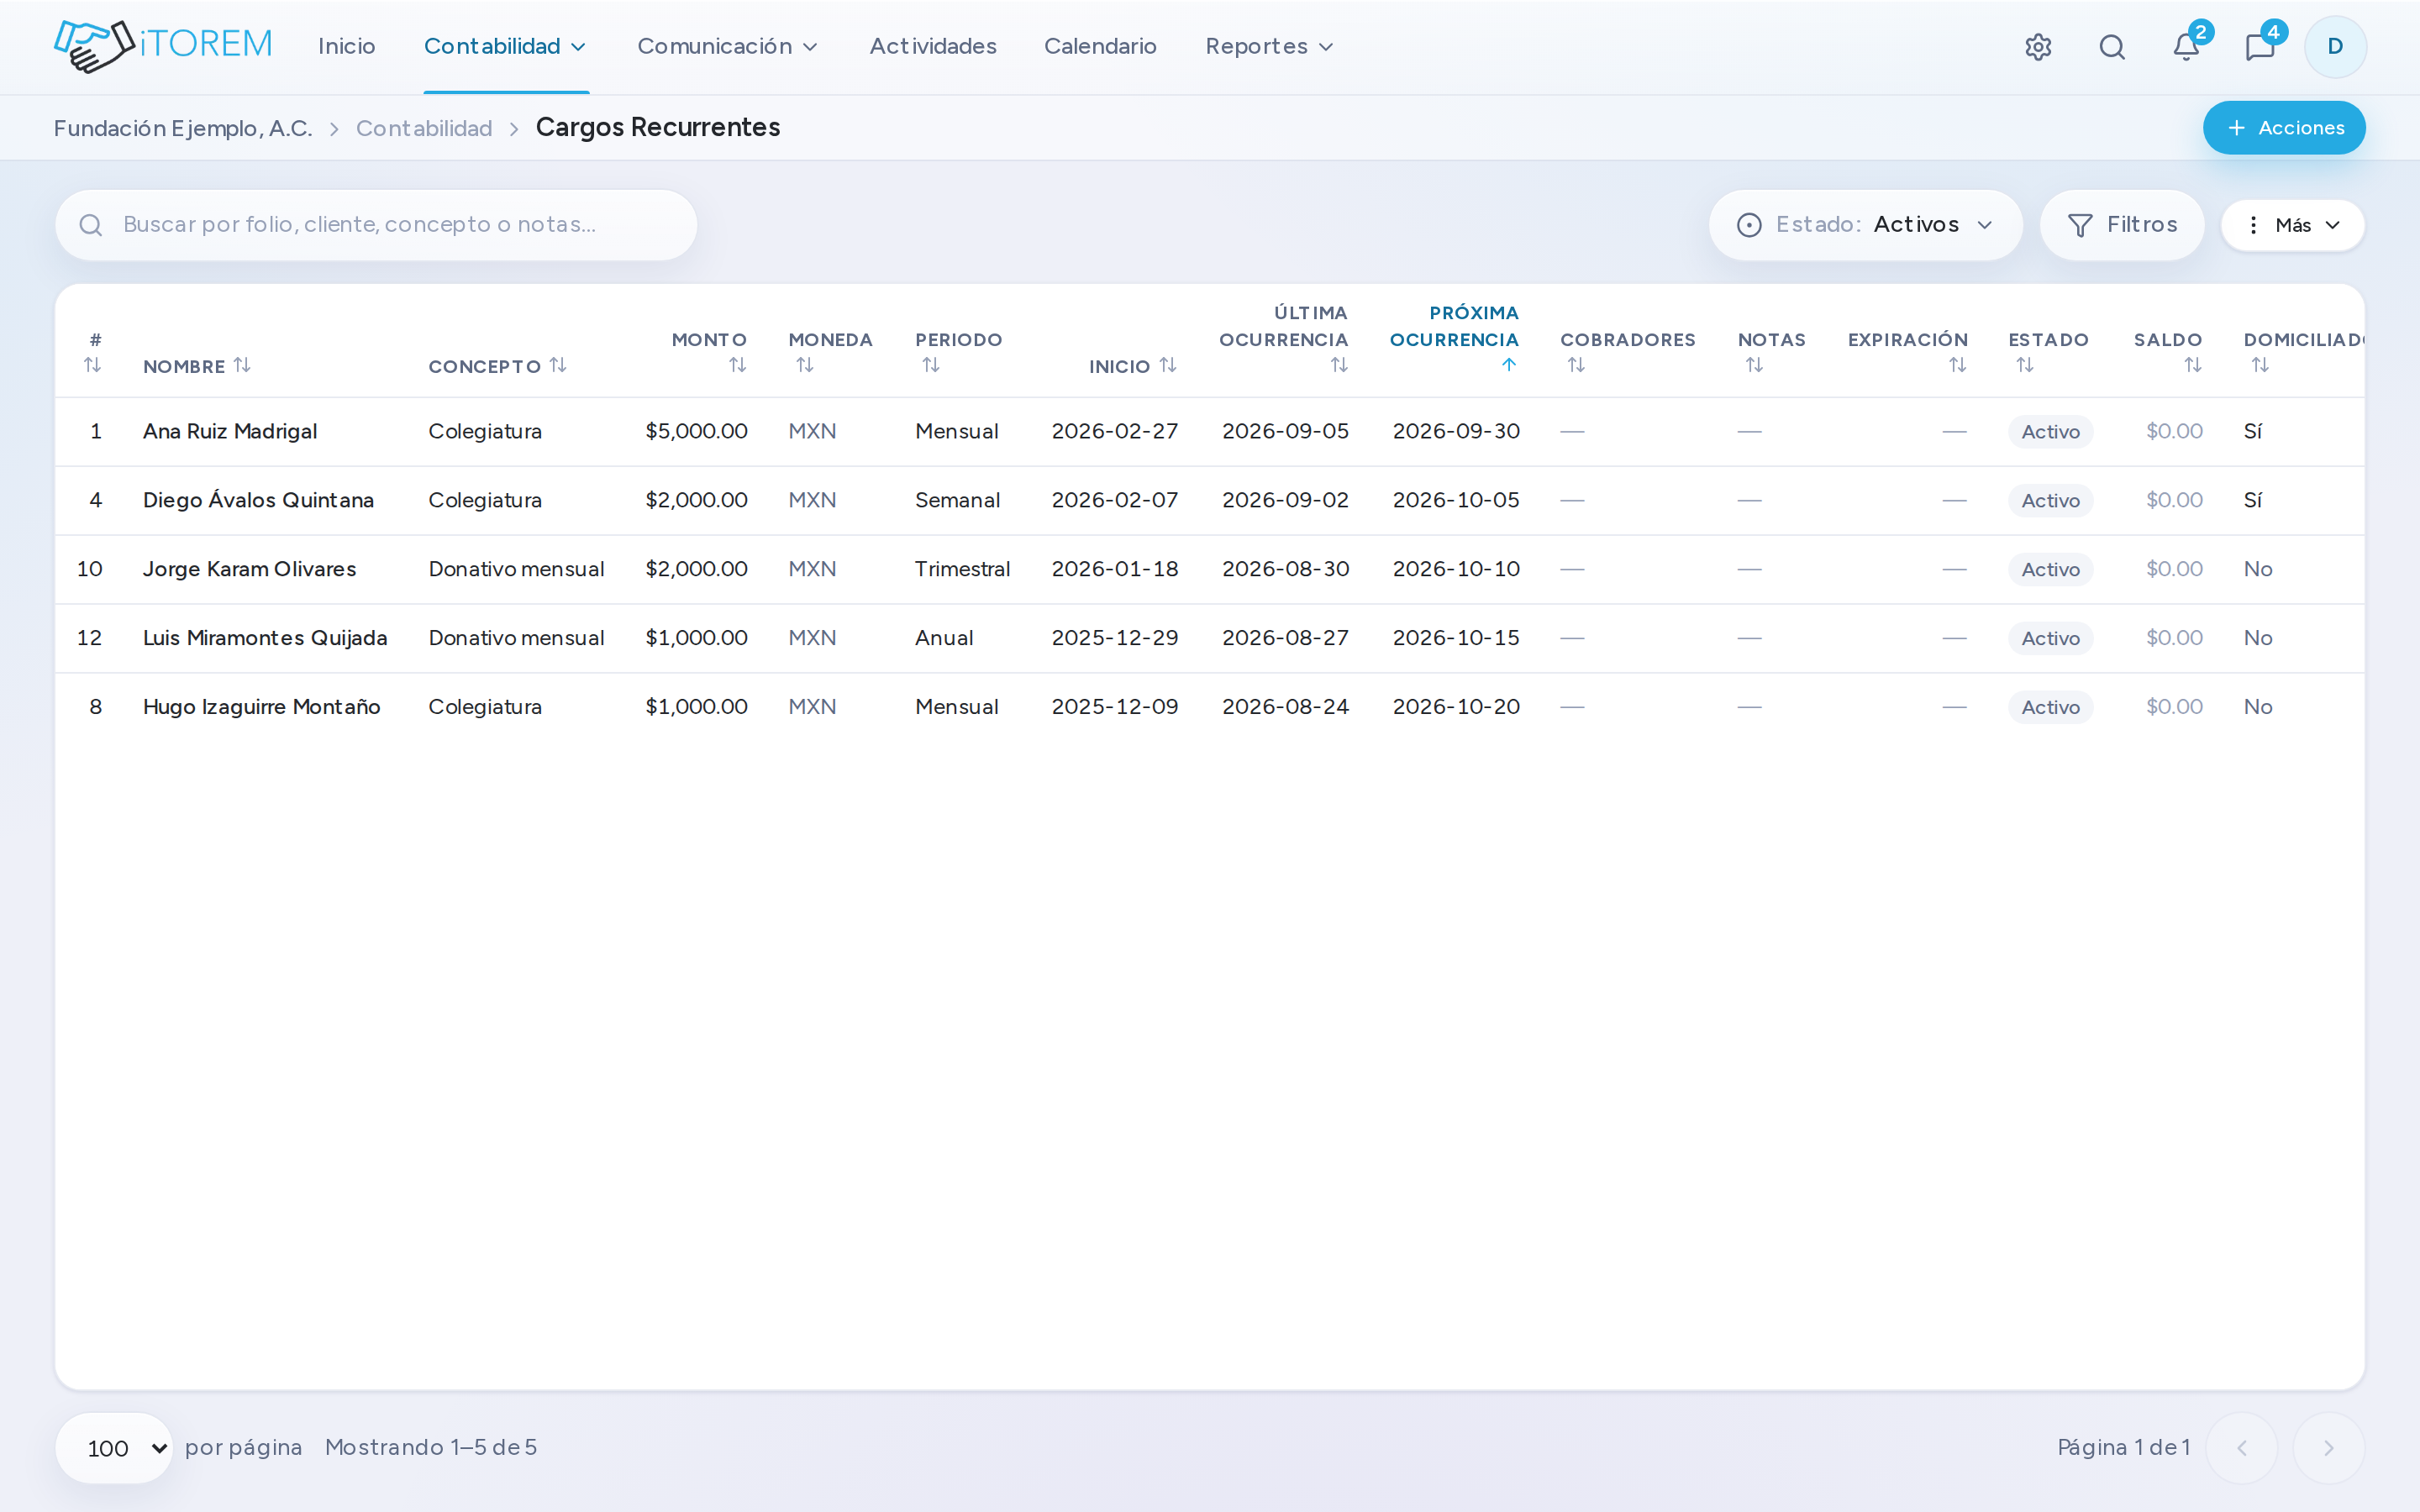This screenshot has height=1512, width=2420.
Task: Expand the Comunicación menu
Action: pyautogui.click(x=728, y=47)
